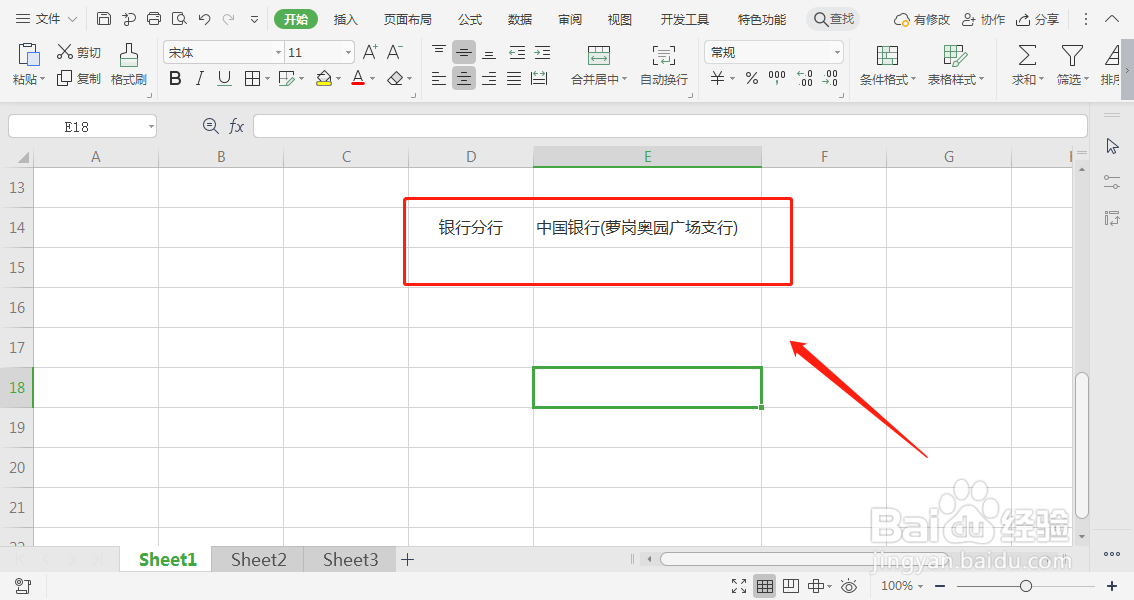
Task: Toggle vertical middle alignment
Action: click(464, 52)
